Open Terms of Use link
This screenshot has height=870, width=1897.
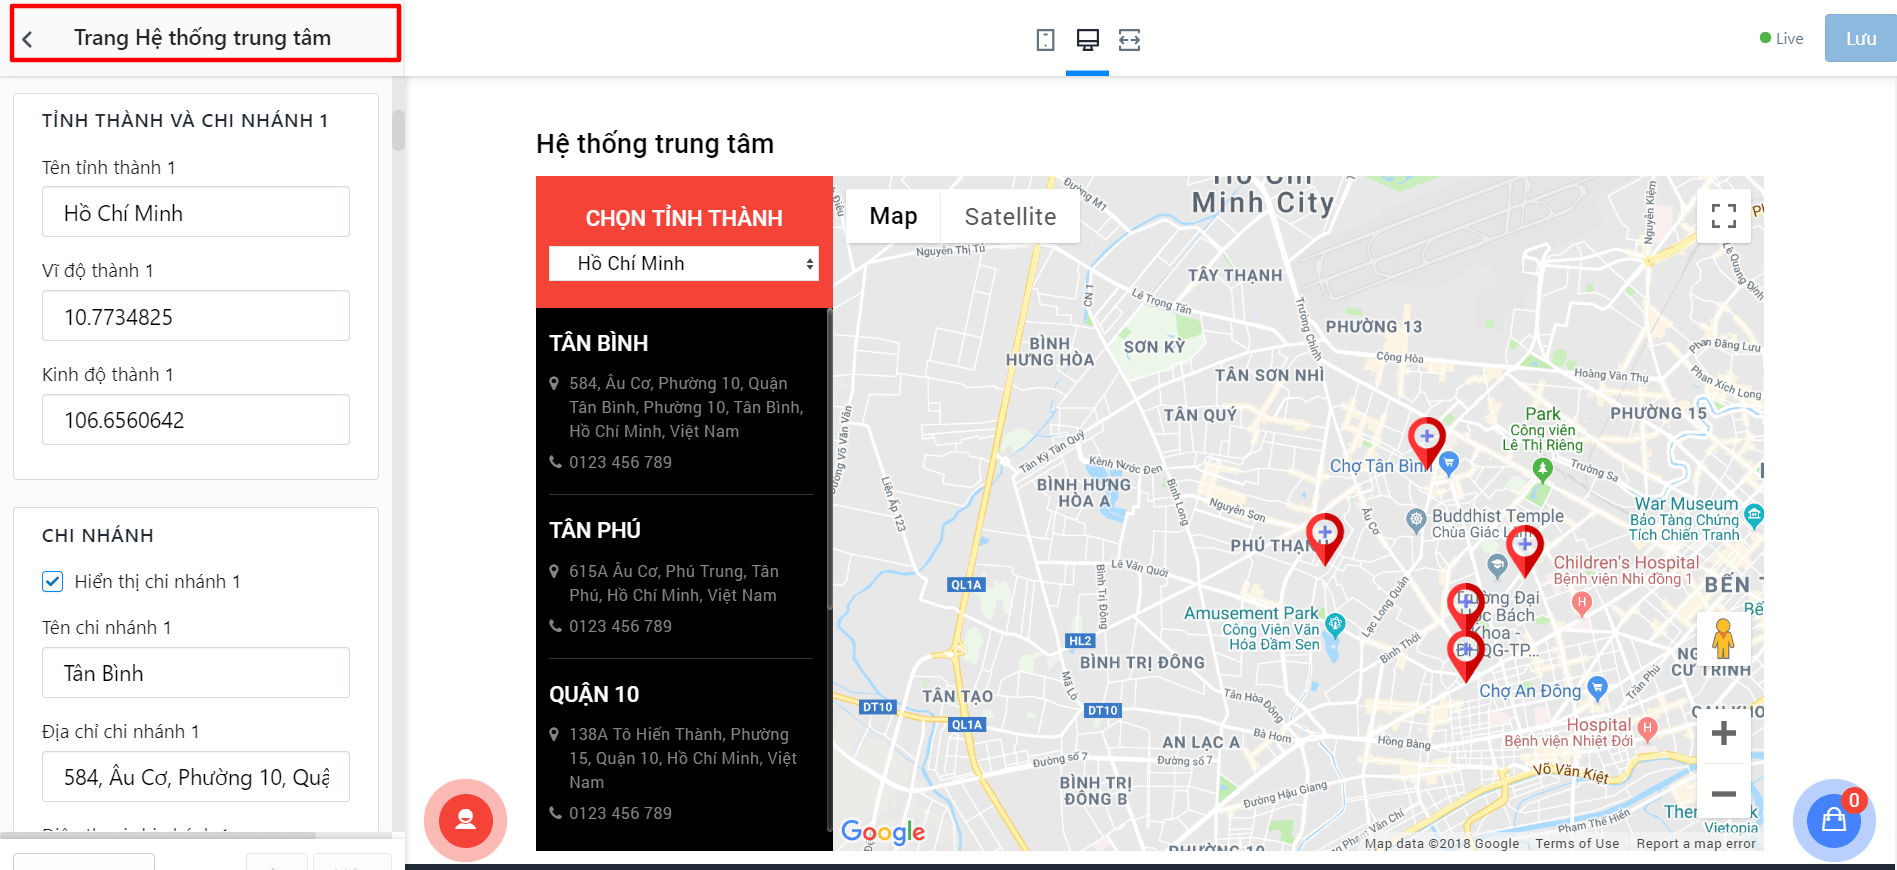[x=1577, y=843]
